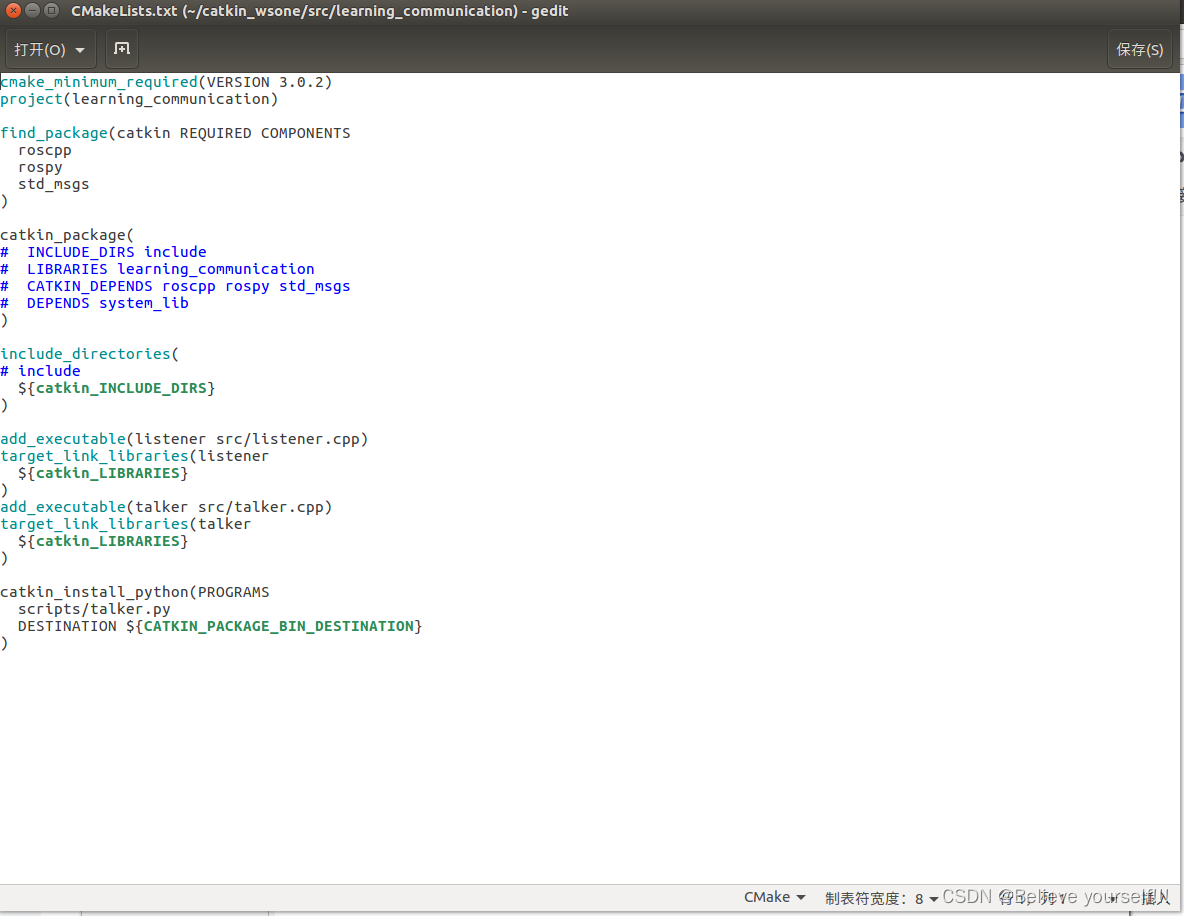The height and width of the screenshot is (916, 1184).
Task: Click the blue marker strip in the scrollbar overview
Action: tap(1179, 100)
